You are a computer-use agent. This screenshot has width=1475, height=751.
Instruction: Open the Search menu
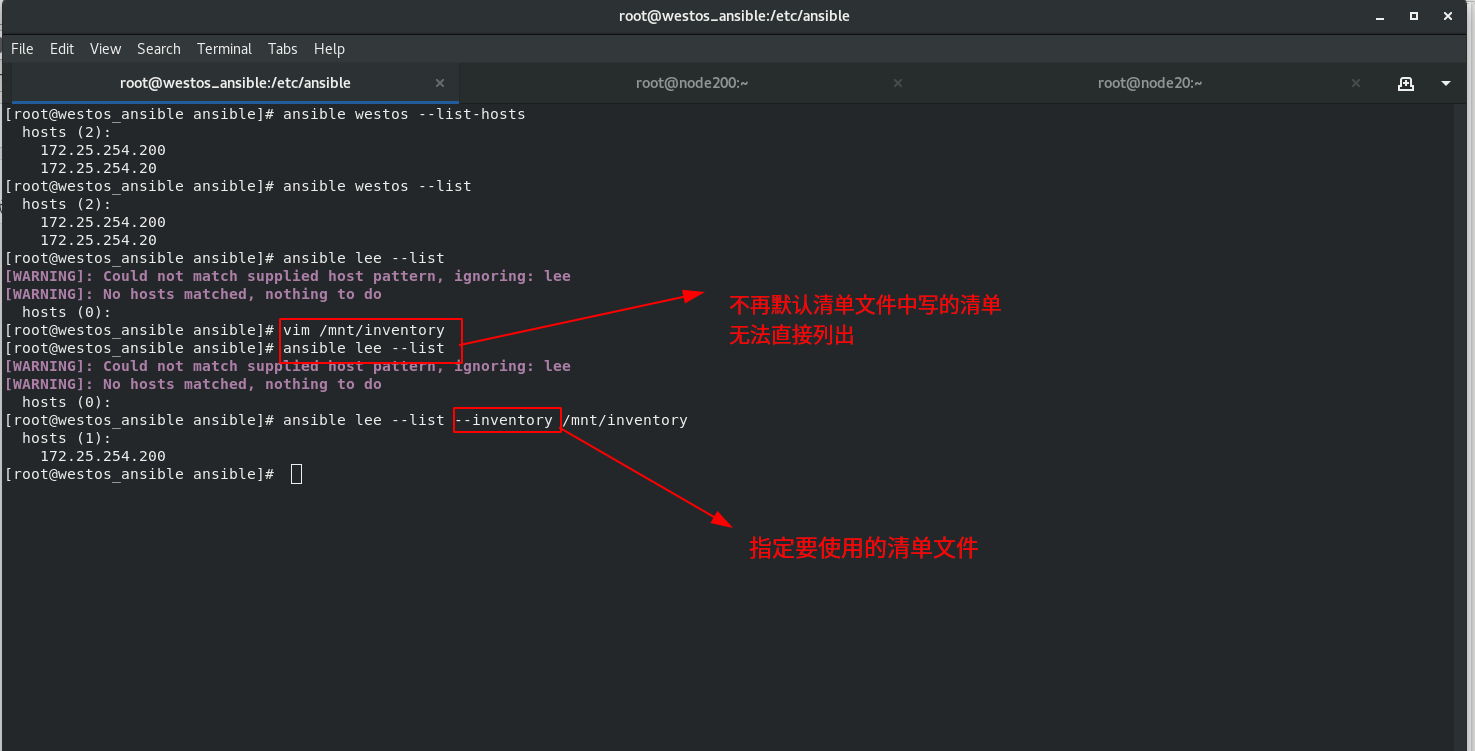click(159, 49)
